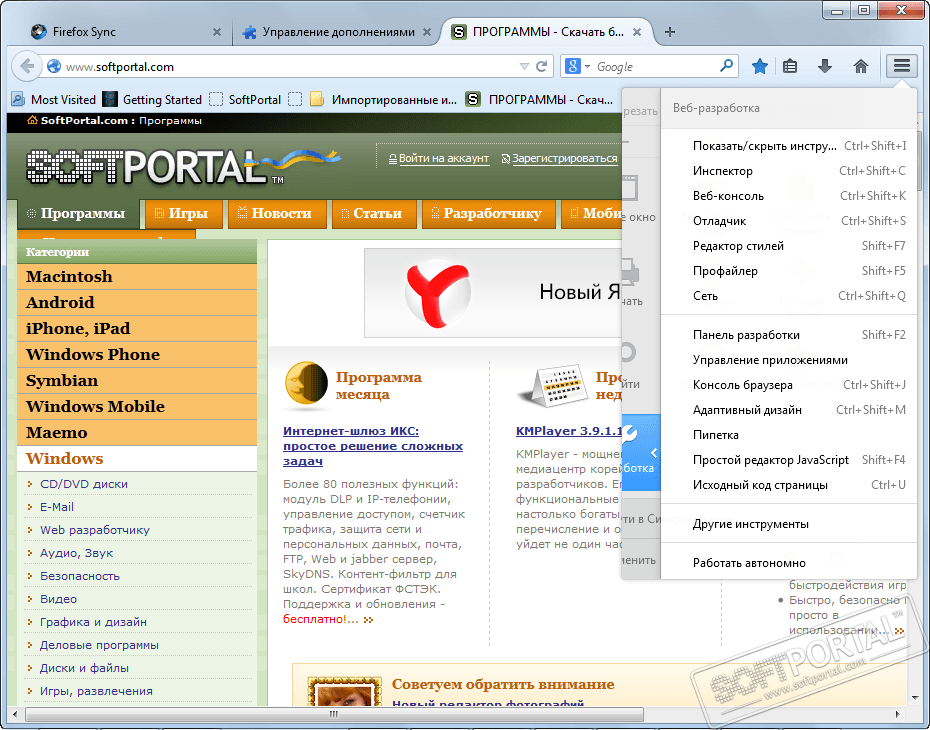Toggle the hamburger menu button
Viewport: 930px width, 730px height.
(x=902, y=66)
